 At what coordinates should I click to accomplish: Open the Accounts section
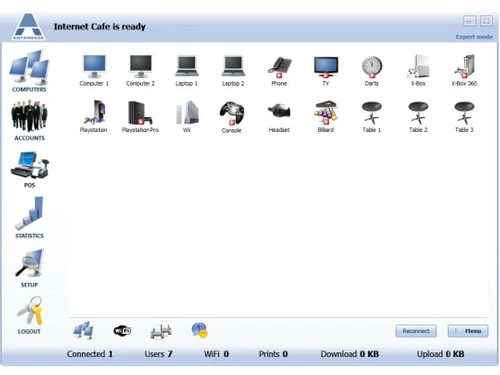point(29,120)
